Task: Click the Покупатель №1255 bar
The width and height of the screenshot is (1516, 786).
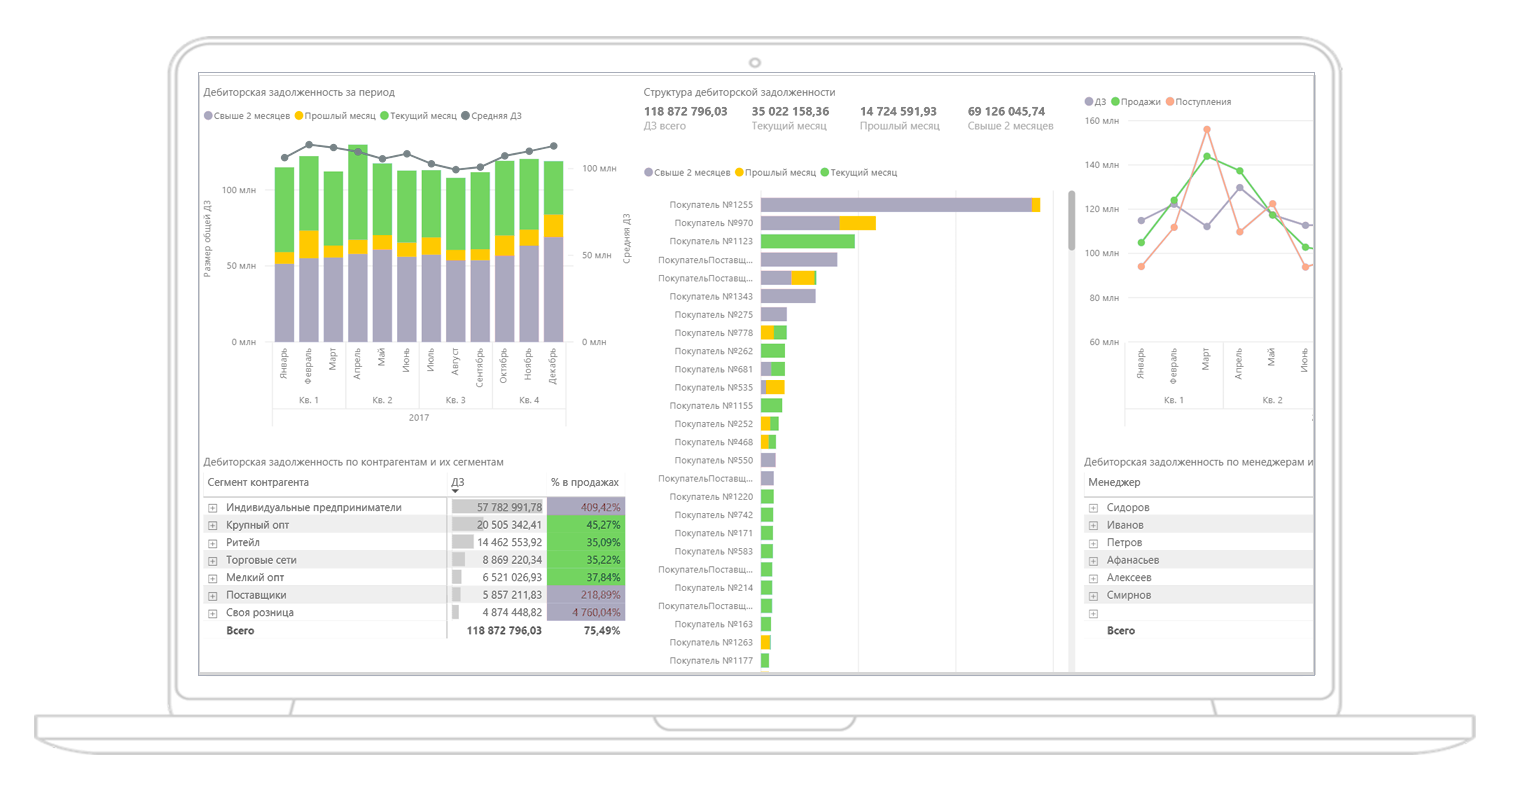Action: 900,205
